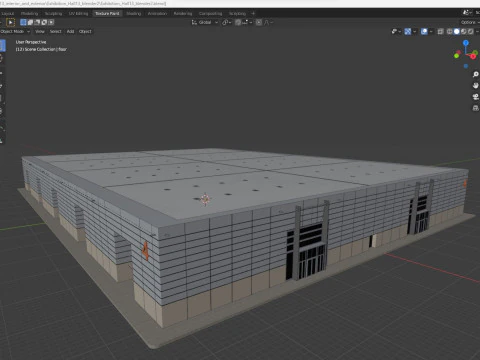
Task: Switch to Compositing workspace tab
Action: coord(210,13)
